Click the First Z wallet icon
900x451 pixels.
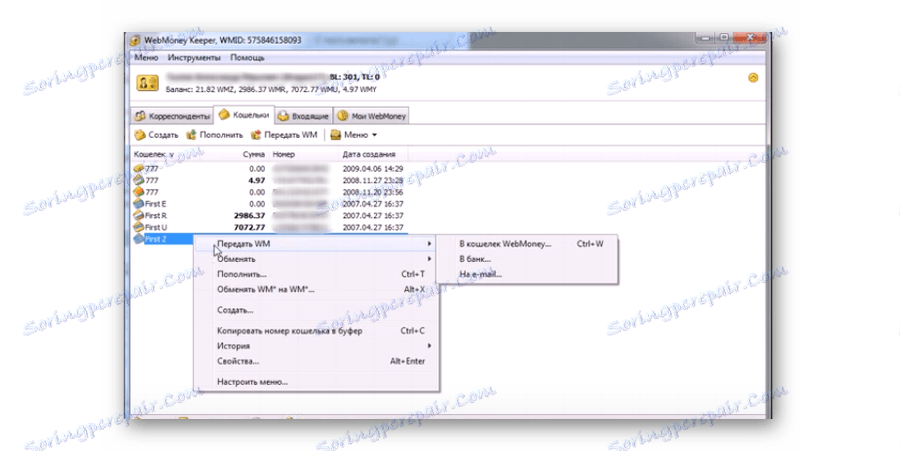coord(138,239)
